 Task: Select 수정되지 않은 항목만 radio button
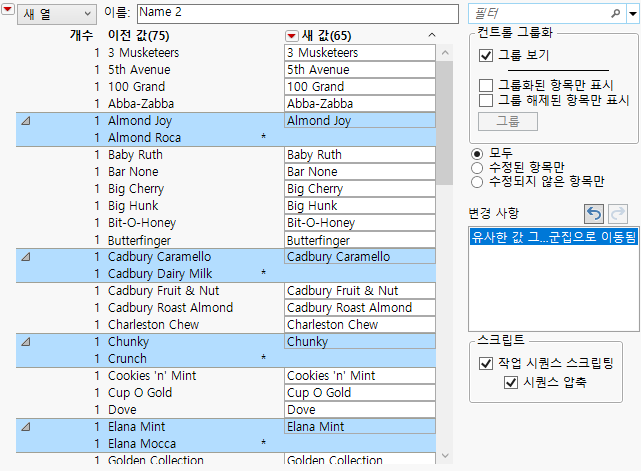(477, 182)
